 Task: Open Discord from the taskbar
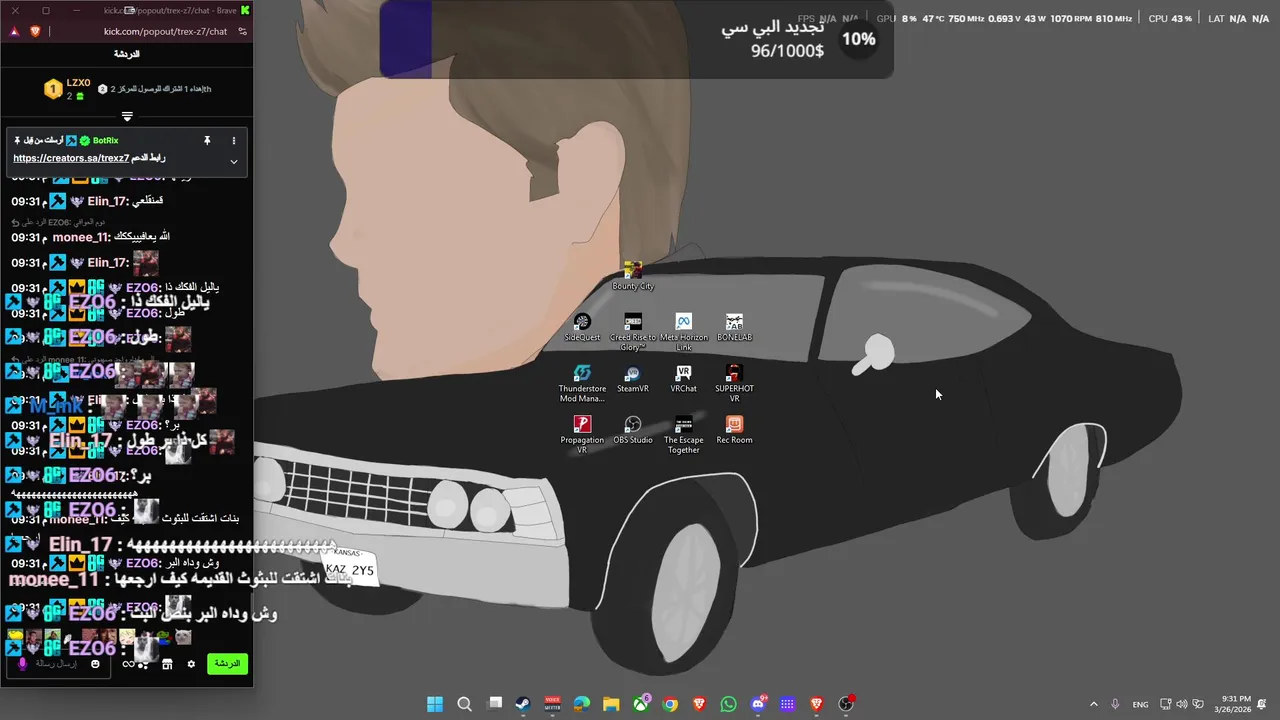click(758, 704)
